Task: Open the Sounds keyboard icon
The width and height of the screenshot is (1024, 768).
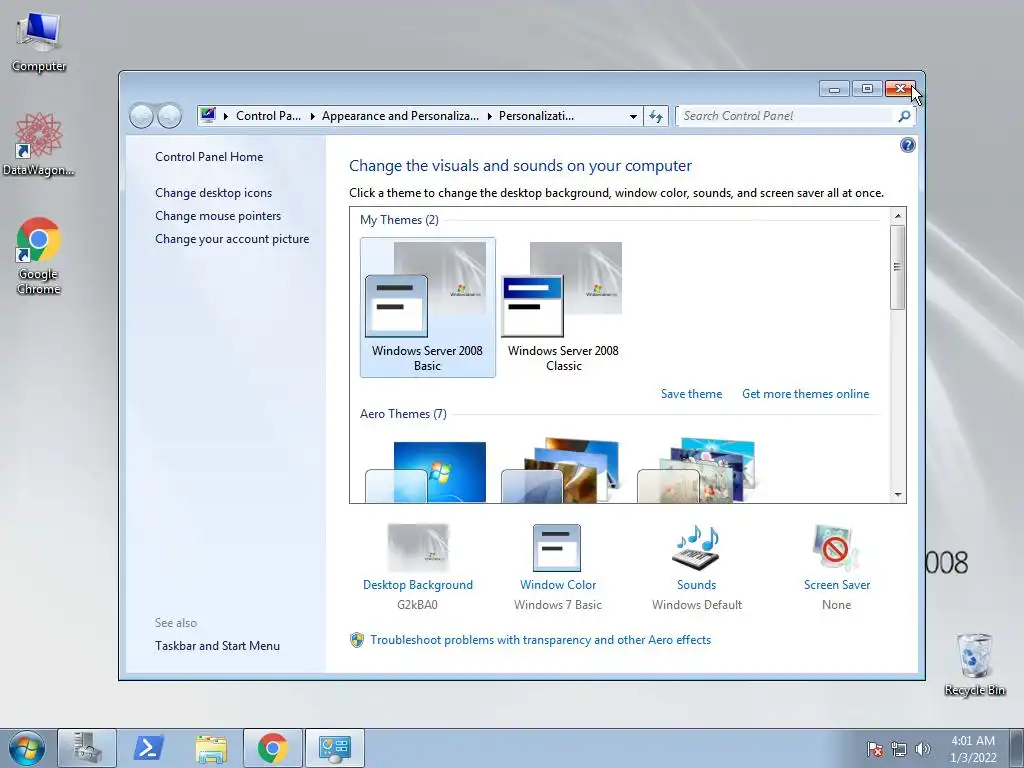Action: (696, 547)
